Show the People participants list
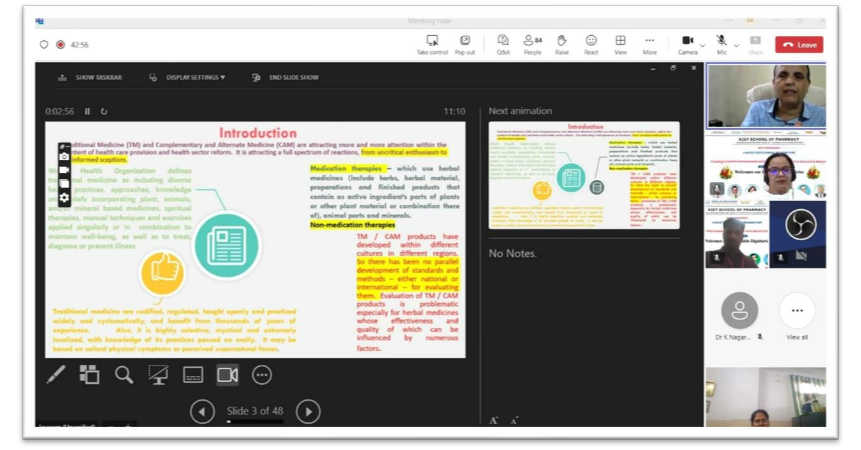Viewport: 861px width, 450px height. click(533, 44)
